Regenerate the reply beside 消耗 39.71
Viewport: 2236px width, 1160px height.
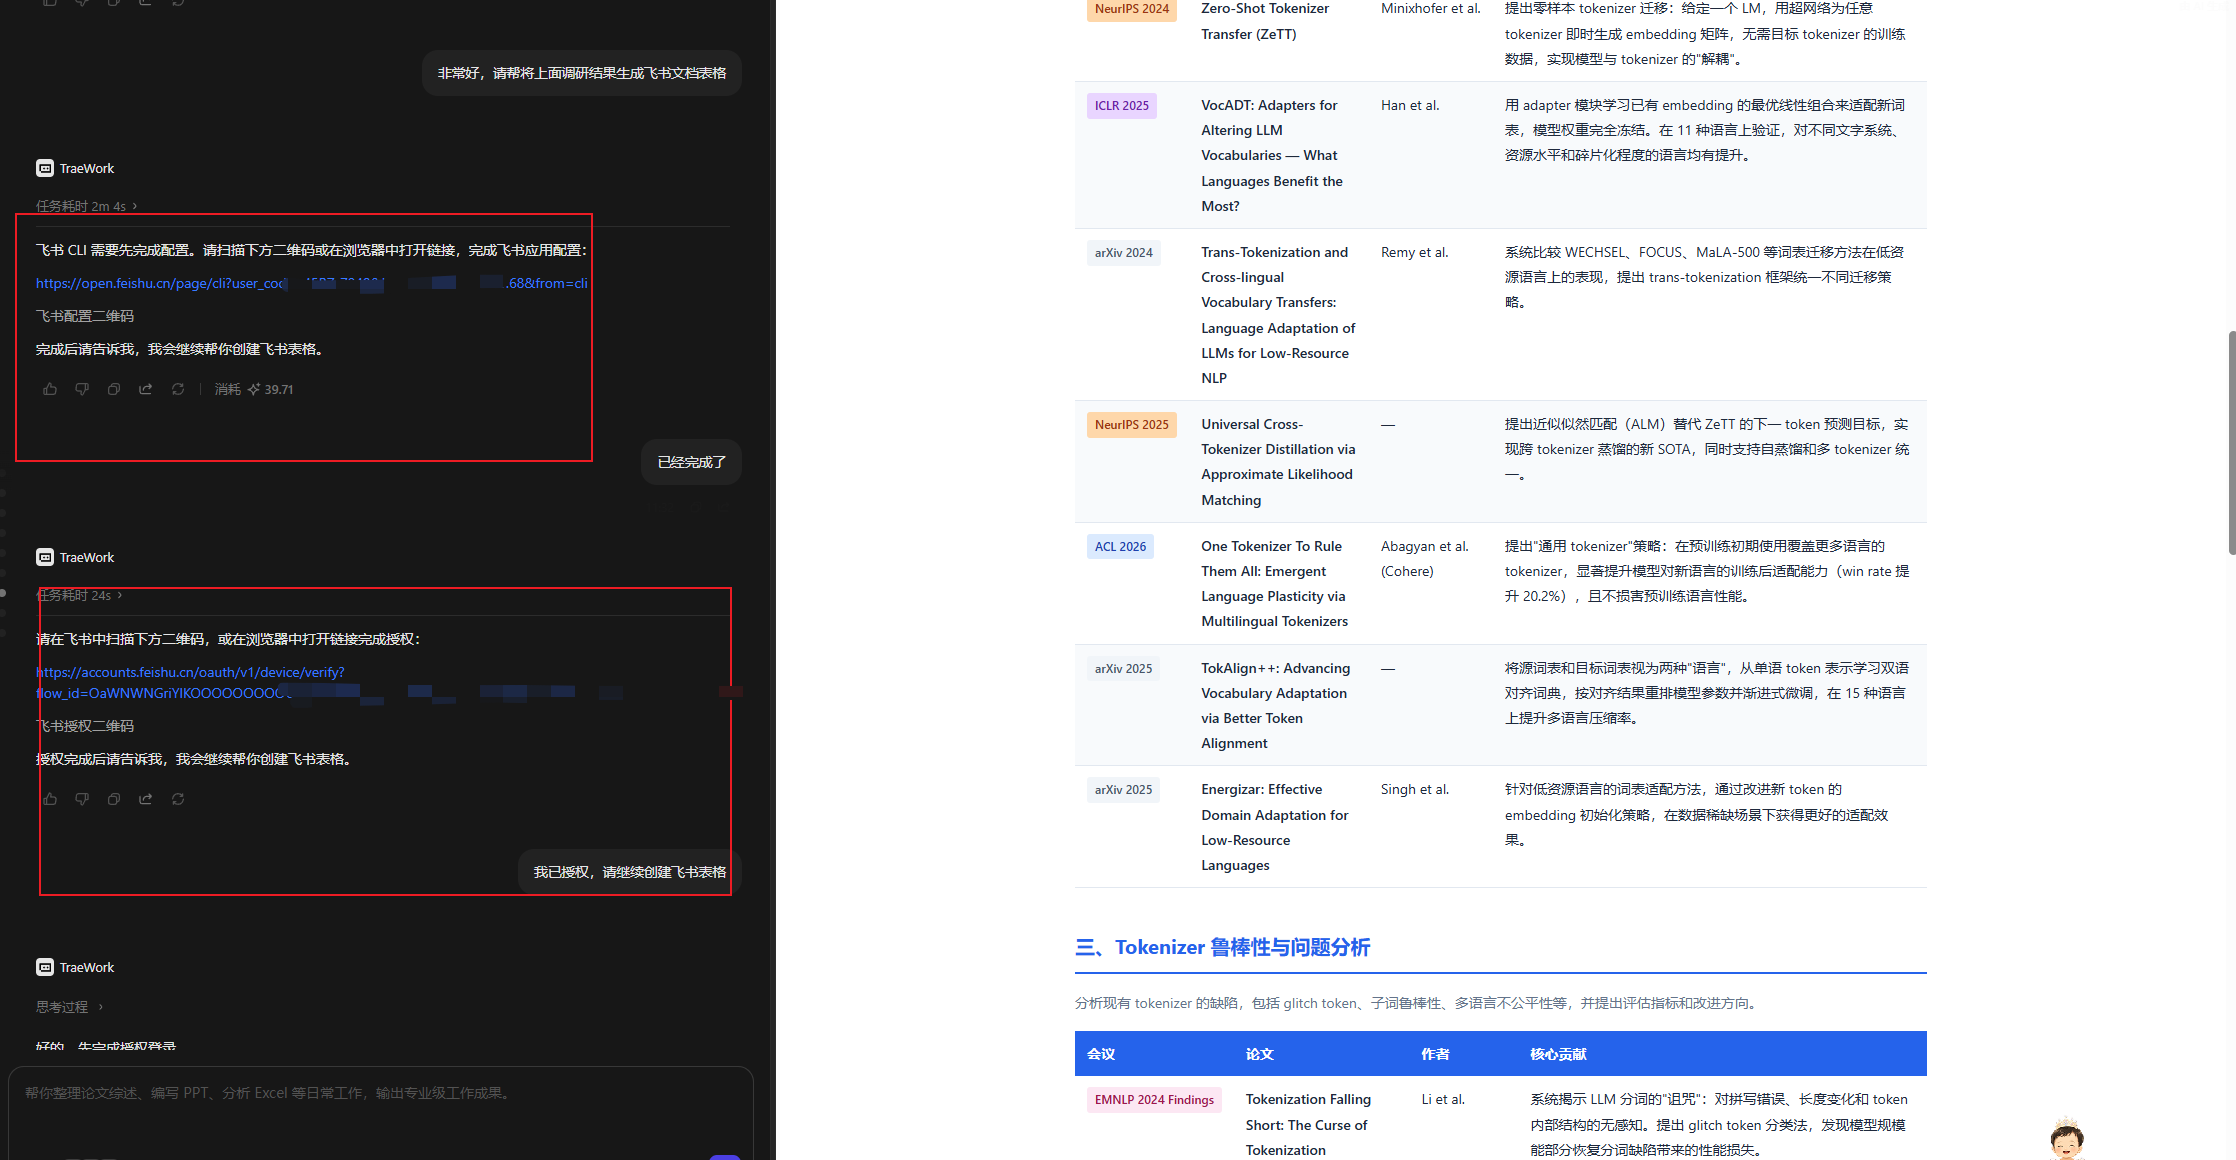click(x=178, y=389)
